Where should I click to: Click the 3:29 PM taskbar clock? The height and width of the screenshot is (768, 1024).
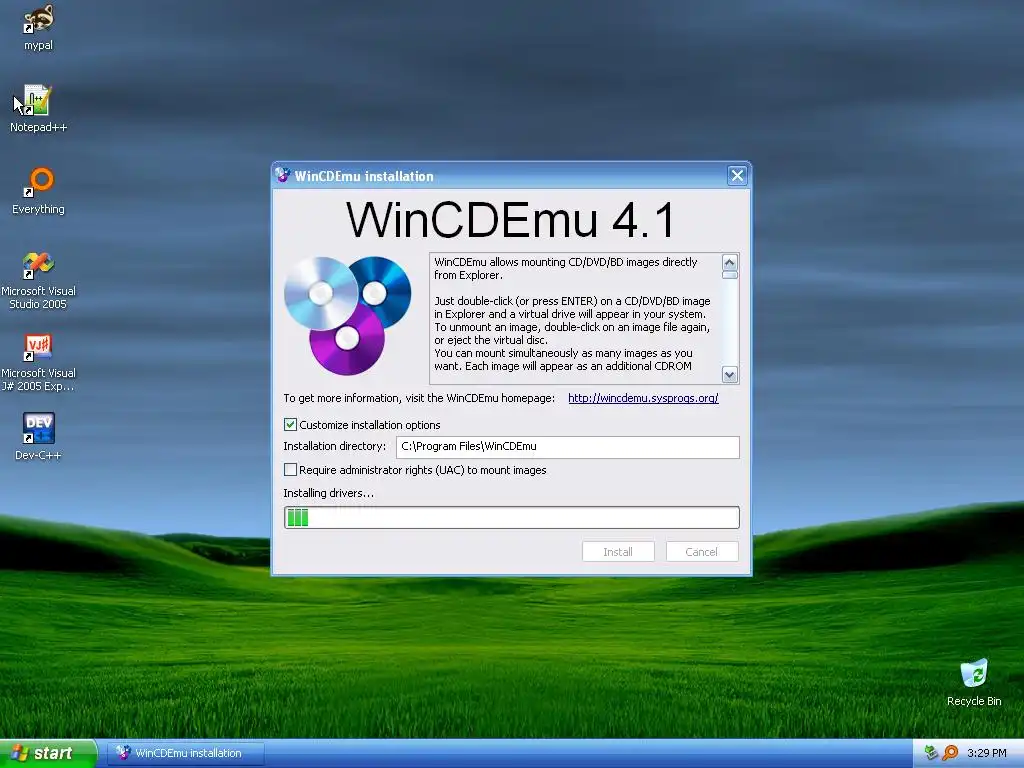pyautogui.click(x=987, y=753)
